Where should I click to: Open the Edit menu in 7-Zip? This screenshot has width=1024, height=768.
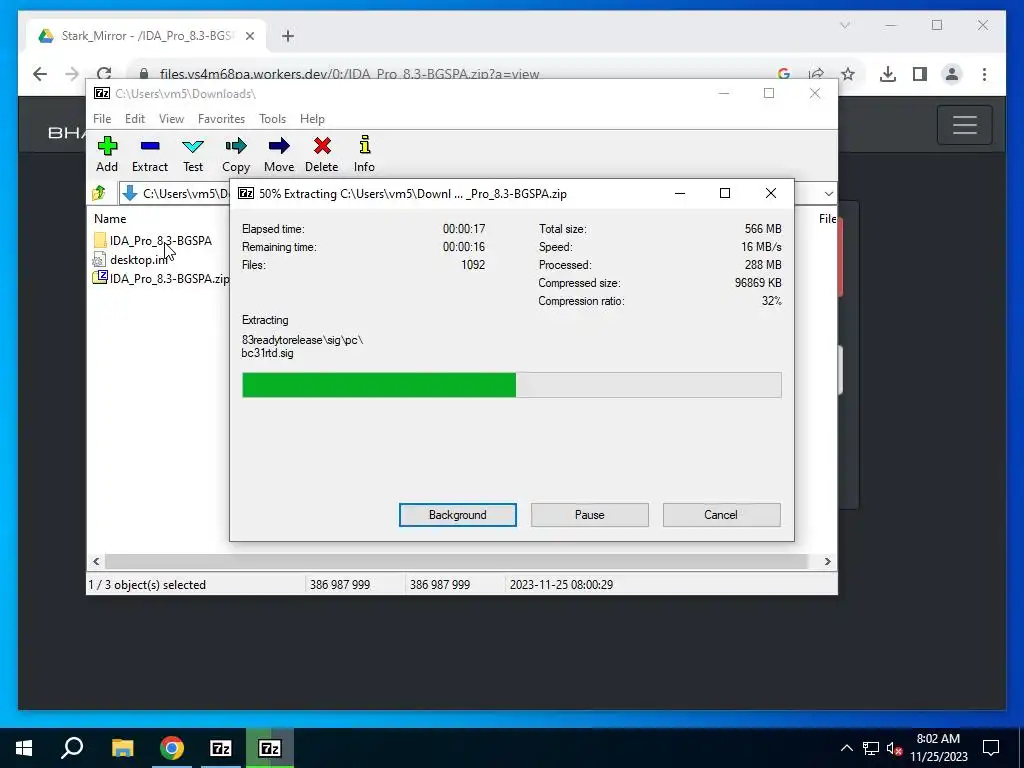pyautogui.click(x=135, y=119)
